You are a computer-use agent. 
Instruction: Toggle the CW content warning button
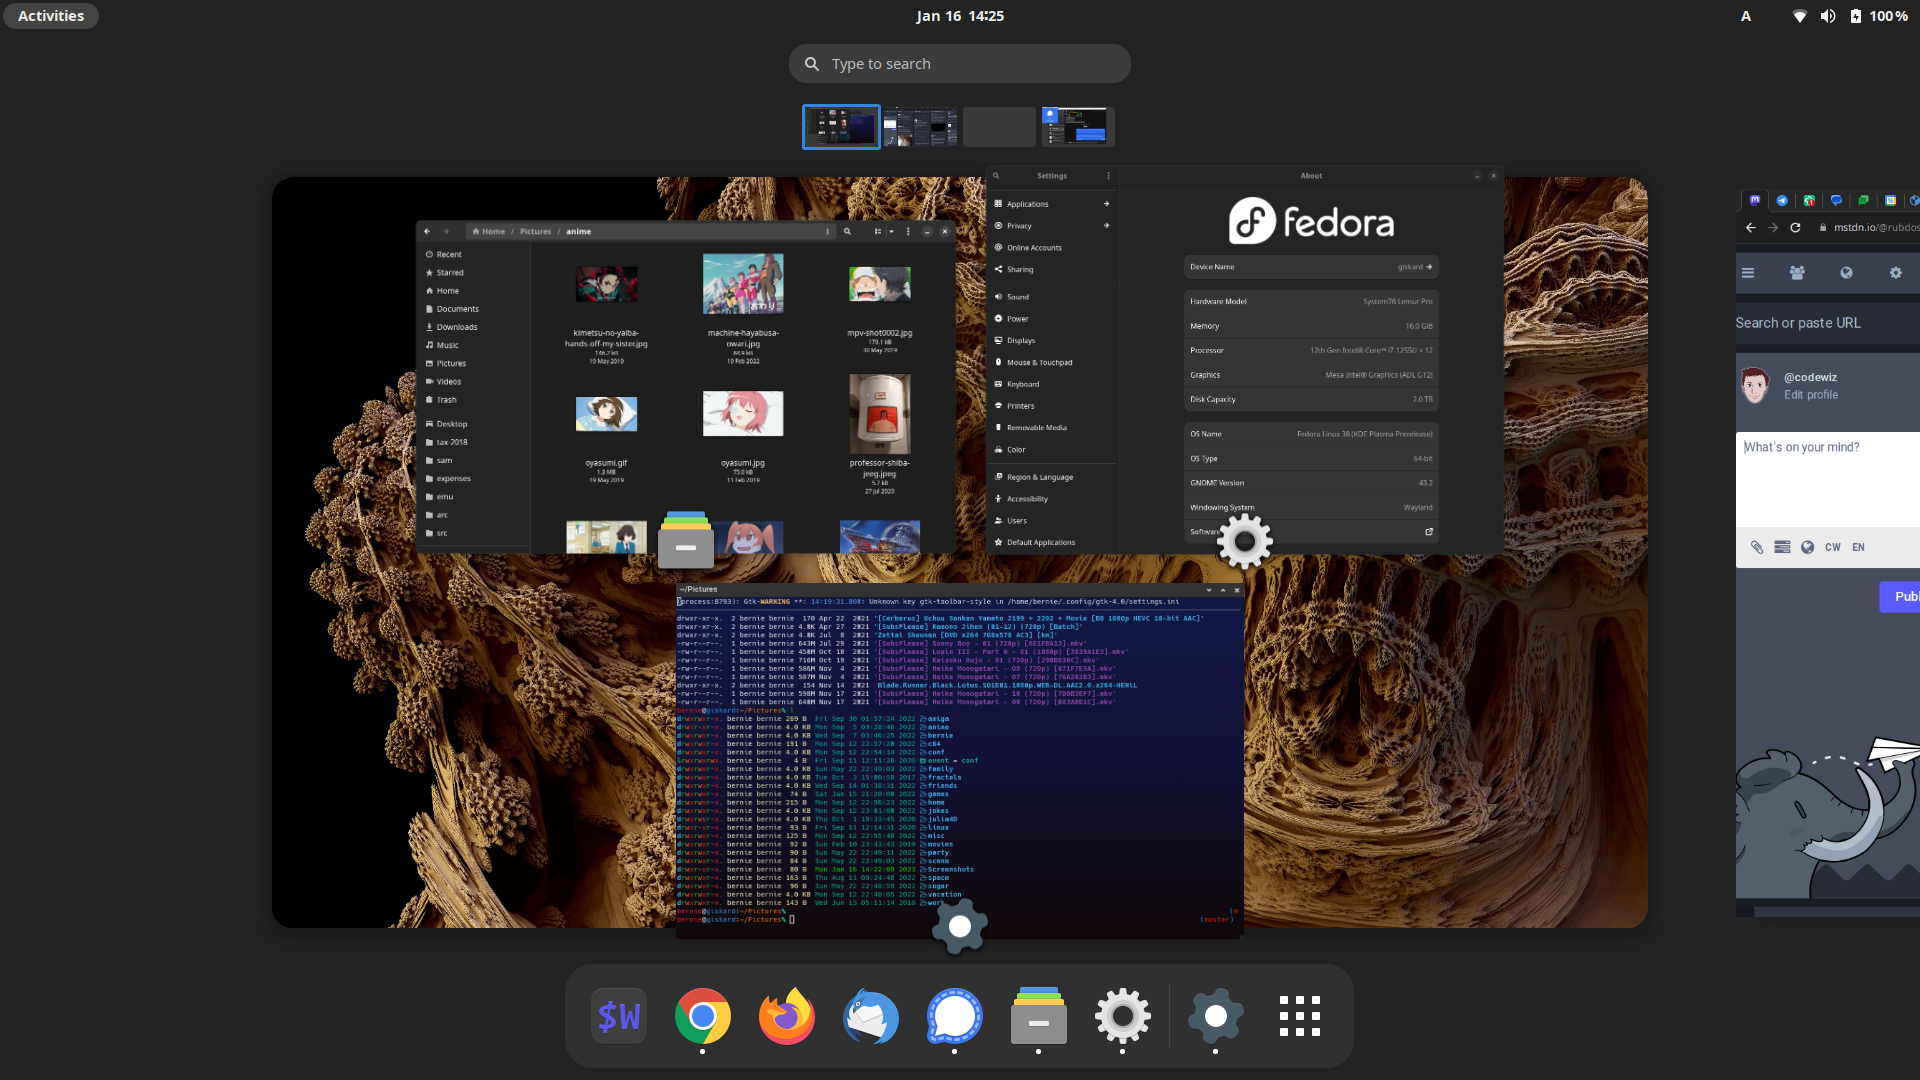[x=1832, y=547]
